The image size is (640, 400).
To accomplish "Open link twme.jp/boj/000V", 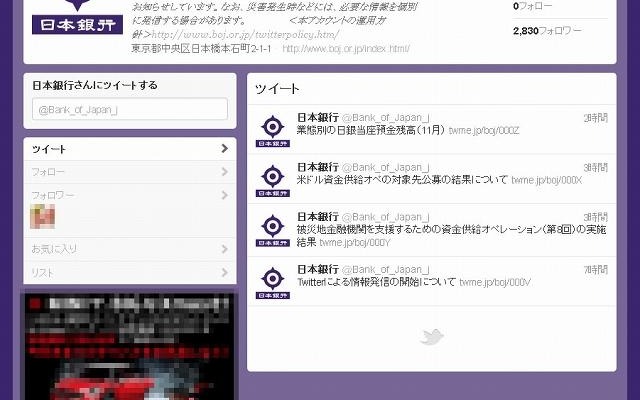I will point(495,282).
